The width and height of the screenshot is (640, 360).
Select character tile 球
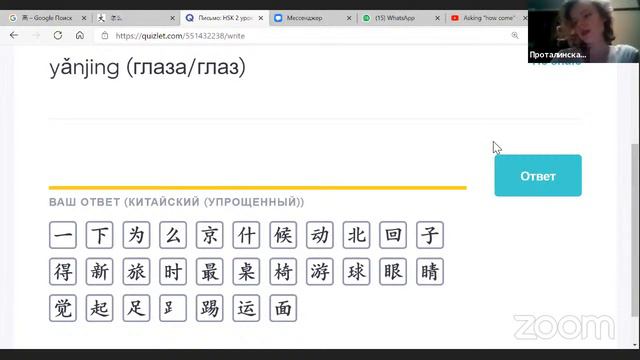pyautogui.click(x=357, y=271)
